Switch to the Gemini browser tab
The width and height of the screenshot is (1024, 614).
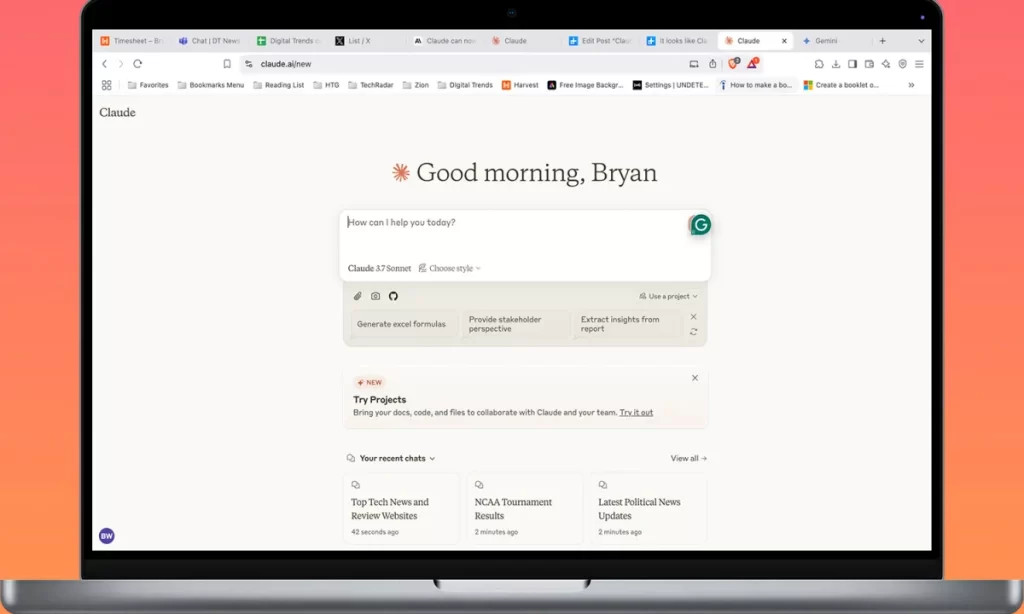[825, 41]
